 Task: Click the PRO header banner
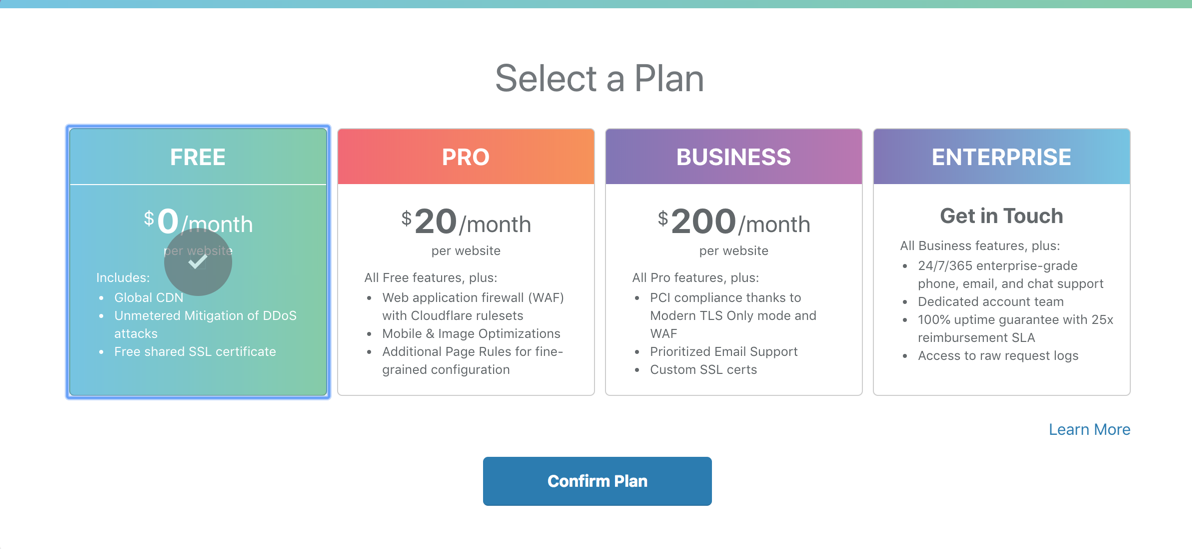click(x=466, y=157)
